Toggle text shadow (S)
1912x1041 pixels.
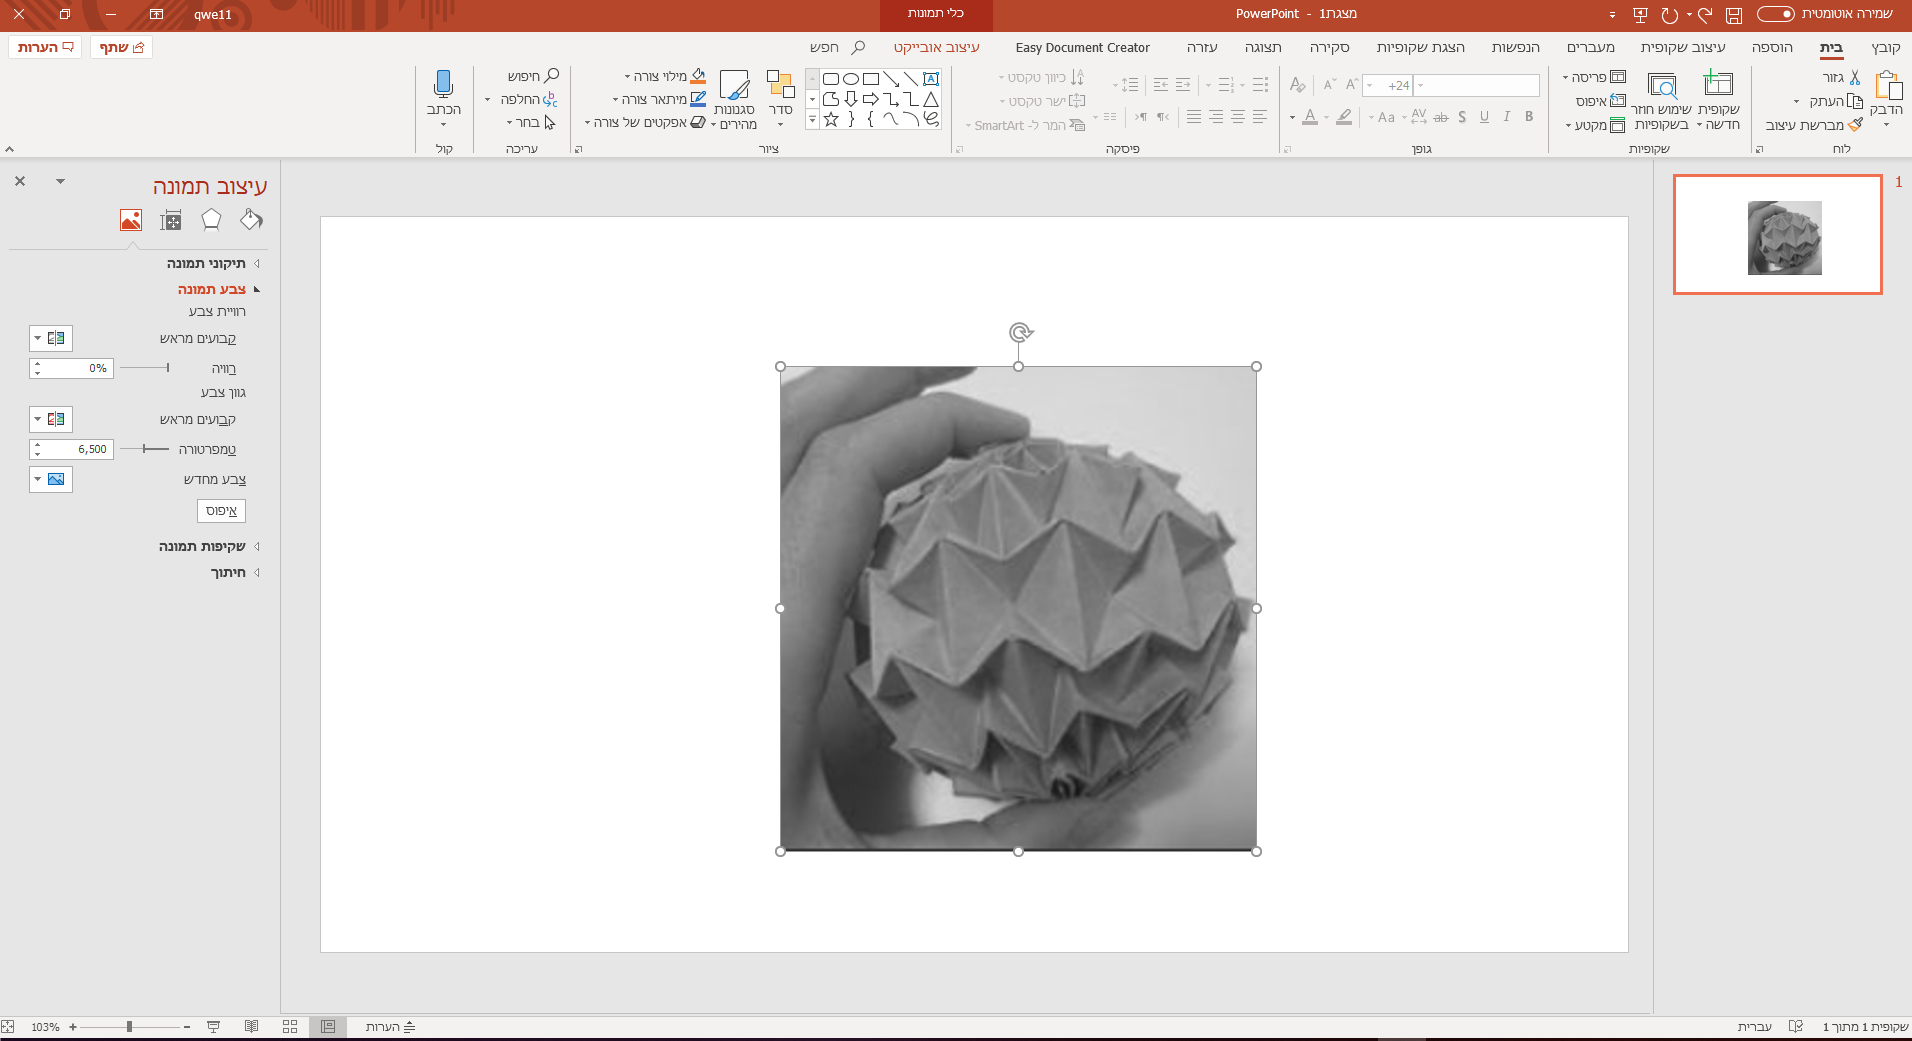tap(1462, 117)
